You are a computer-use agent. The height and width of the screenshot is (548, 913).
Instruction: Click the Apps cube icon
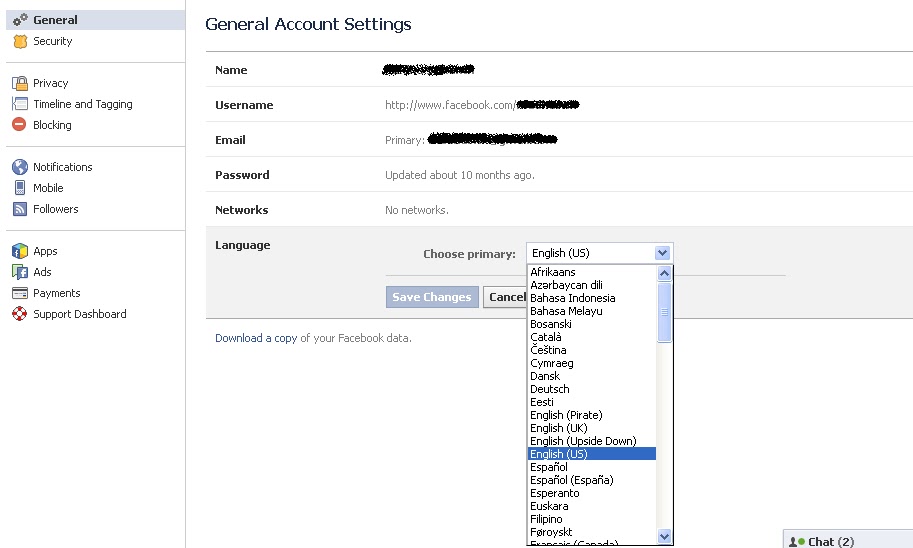(x=20, y=251)
